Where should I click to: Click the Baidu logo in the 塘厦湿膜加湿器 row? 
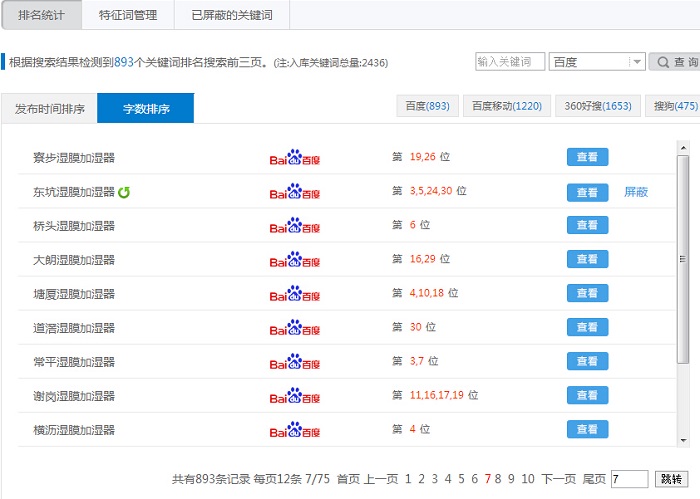point(295,293)
